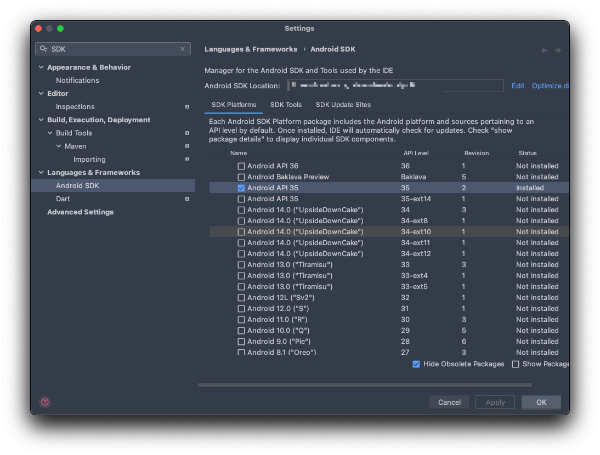Click API level 34-ext8 cell
This screenshot has width=600, height=455.
coord(414,221)
